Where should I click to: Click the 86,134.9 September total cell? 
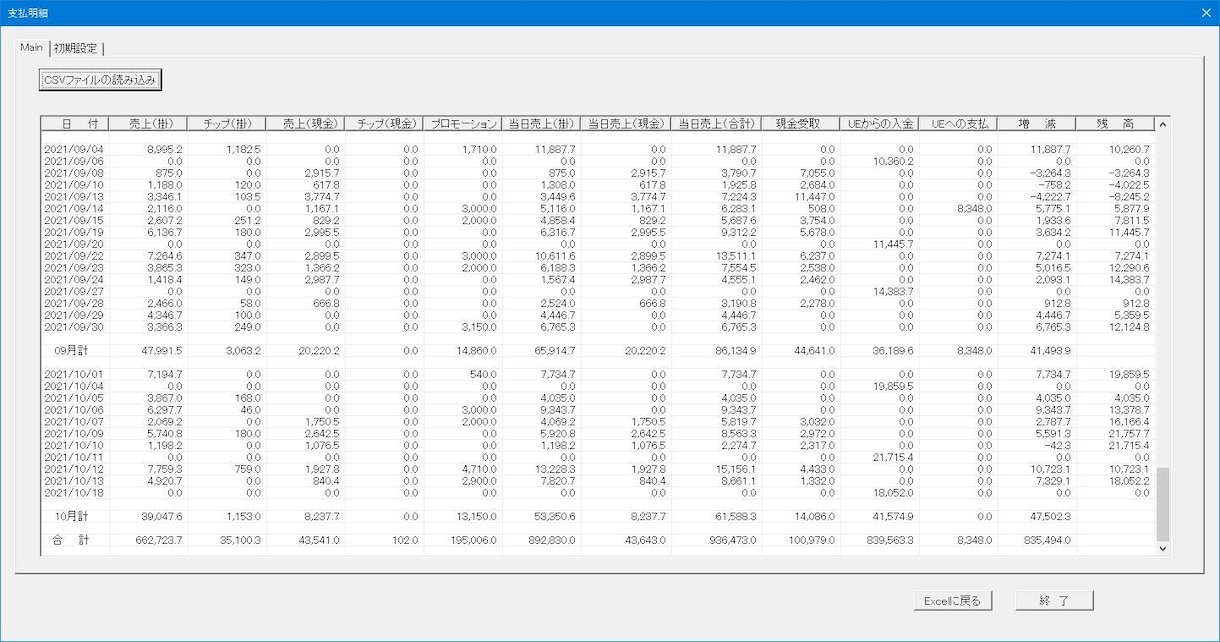click(x=736, y=351)
